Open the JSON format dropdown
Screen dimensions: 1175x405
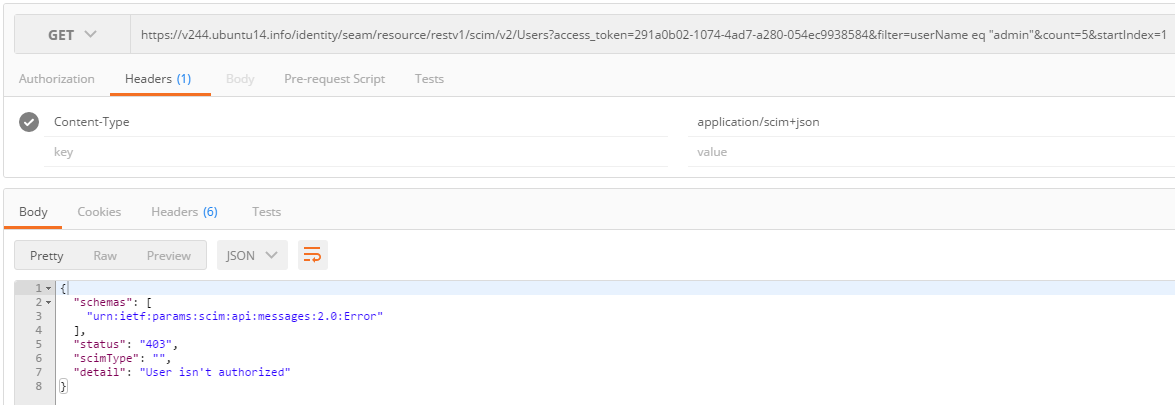pyautogui.click(x=252, y=255)
